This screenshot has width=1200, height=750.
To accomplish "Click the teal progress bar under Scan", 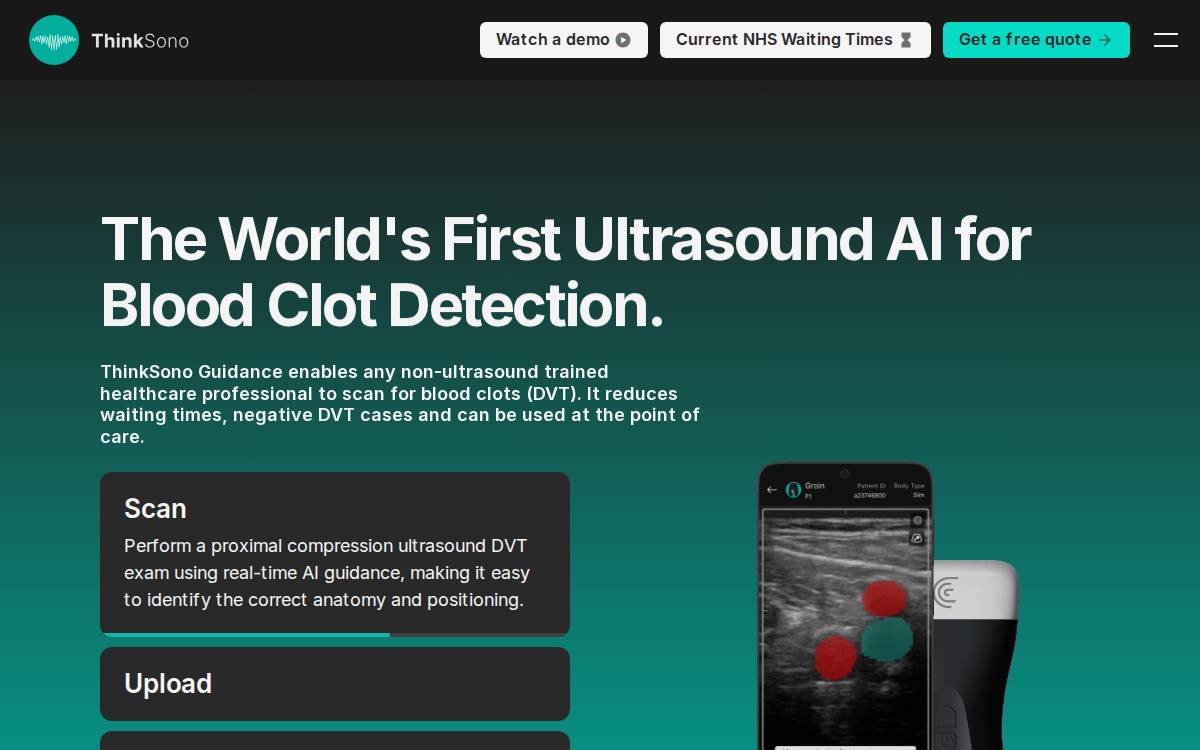I will pyautogui.click(x=245, y=634).
